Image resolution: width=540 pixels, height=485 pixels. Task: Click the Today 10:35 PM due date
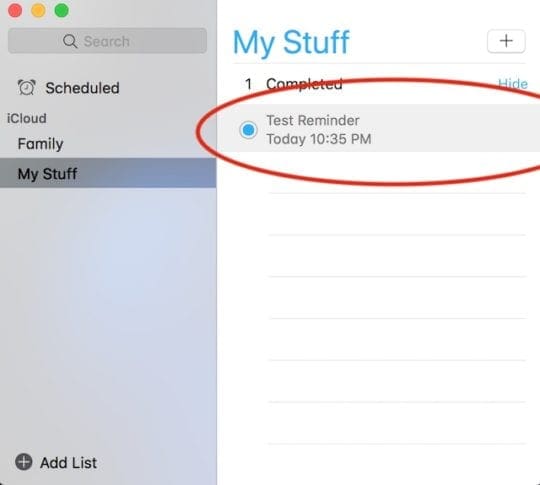click(x=319, y=139)
